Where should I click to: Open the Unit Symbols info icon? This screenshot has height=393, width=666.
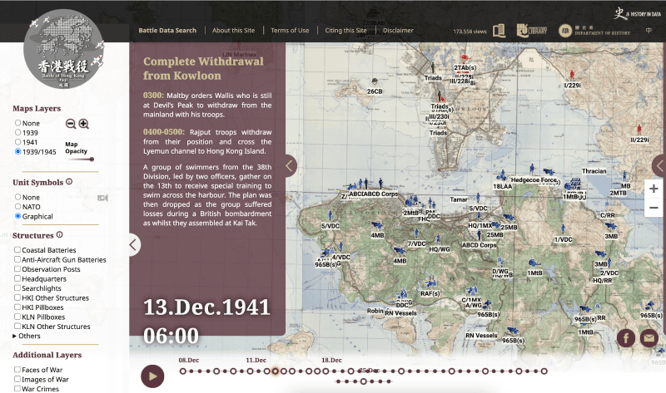point(69,182)
